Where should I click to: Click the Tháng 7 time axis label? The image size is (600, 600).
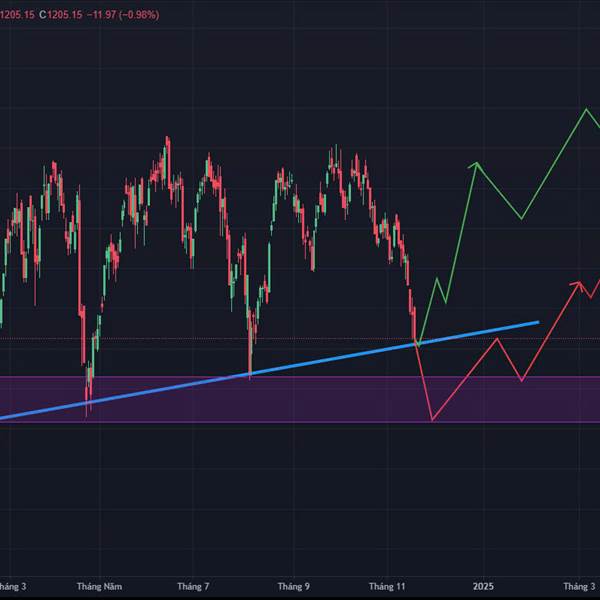click(193, 586)
